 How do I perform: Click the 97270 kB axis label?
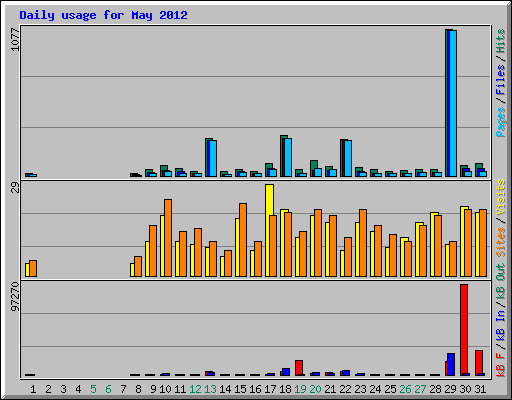15,297
